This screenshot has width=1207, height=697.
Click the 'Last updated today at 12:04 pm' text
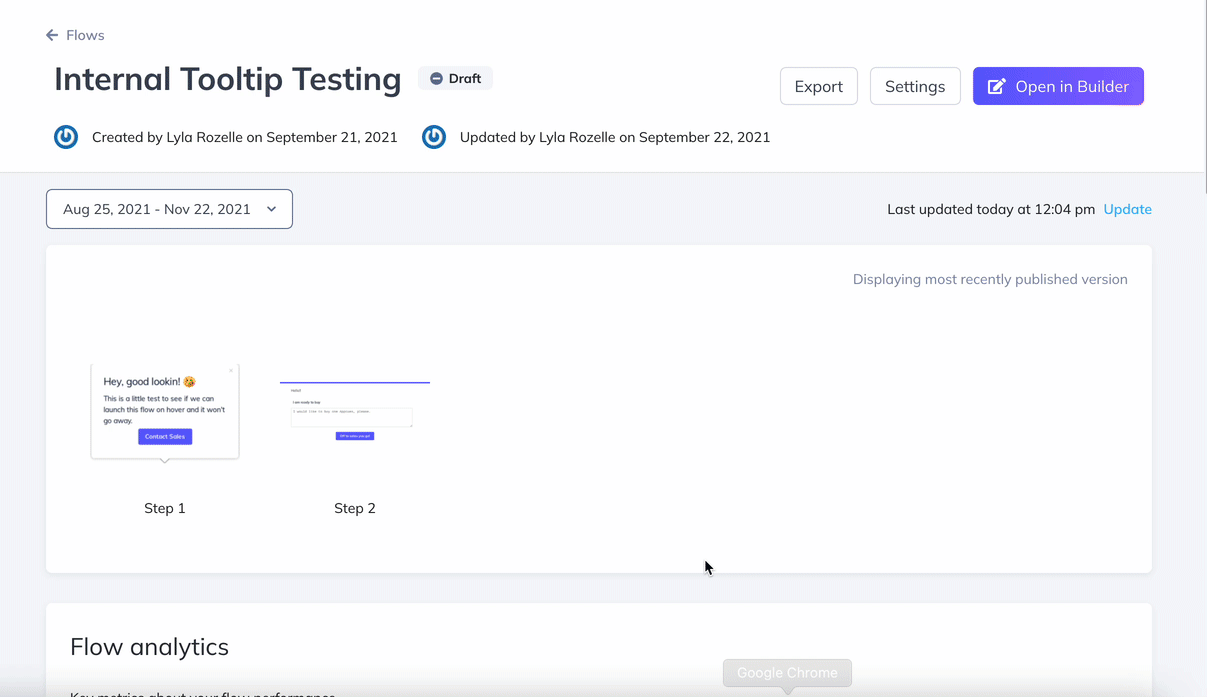[991, 209]
